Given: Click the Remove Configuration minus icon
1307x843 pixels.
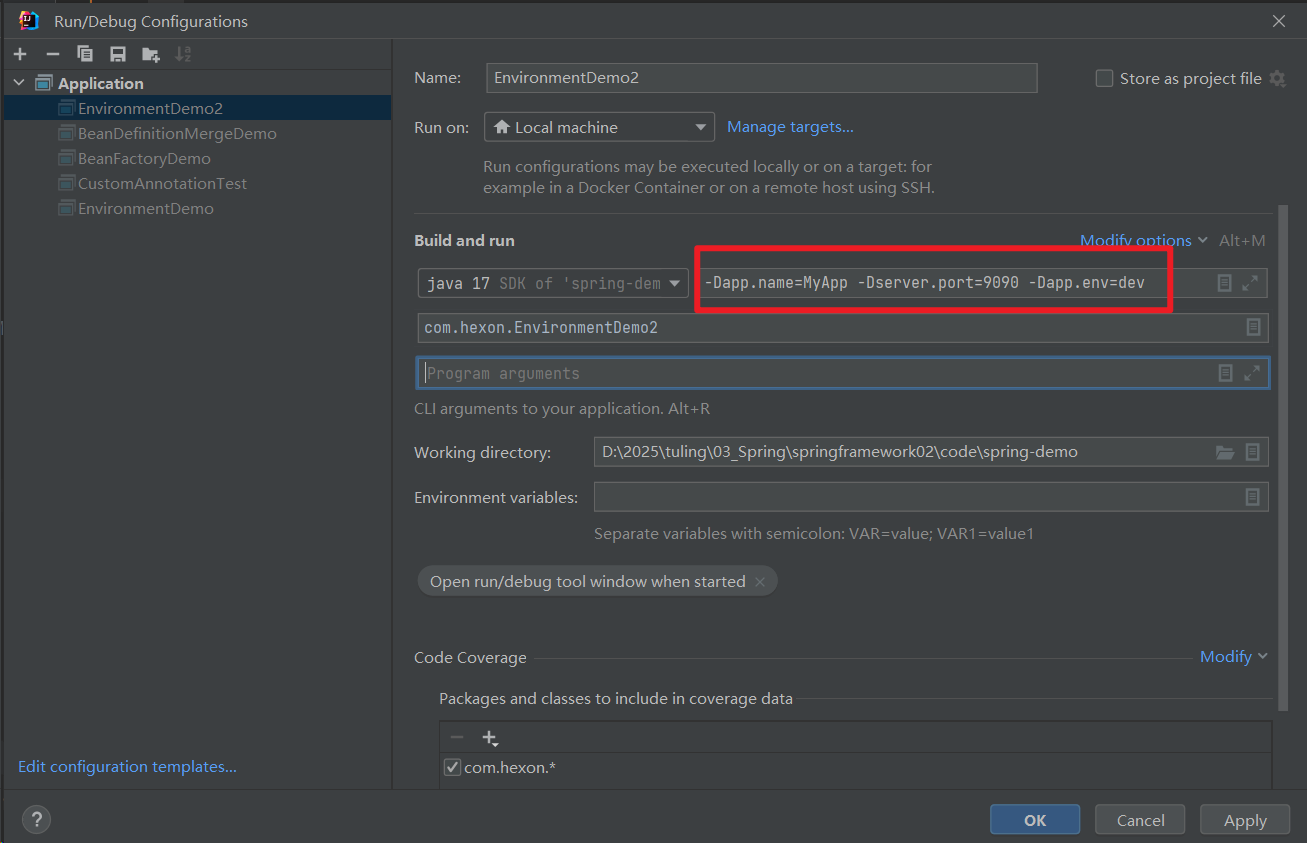Looking at the screenshot, I should coord(53,54).
